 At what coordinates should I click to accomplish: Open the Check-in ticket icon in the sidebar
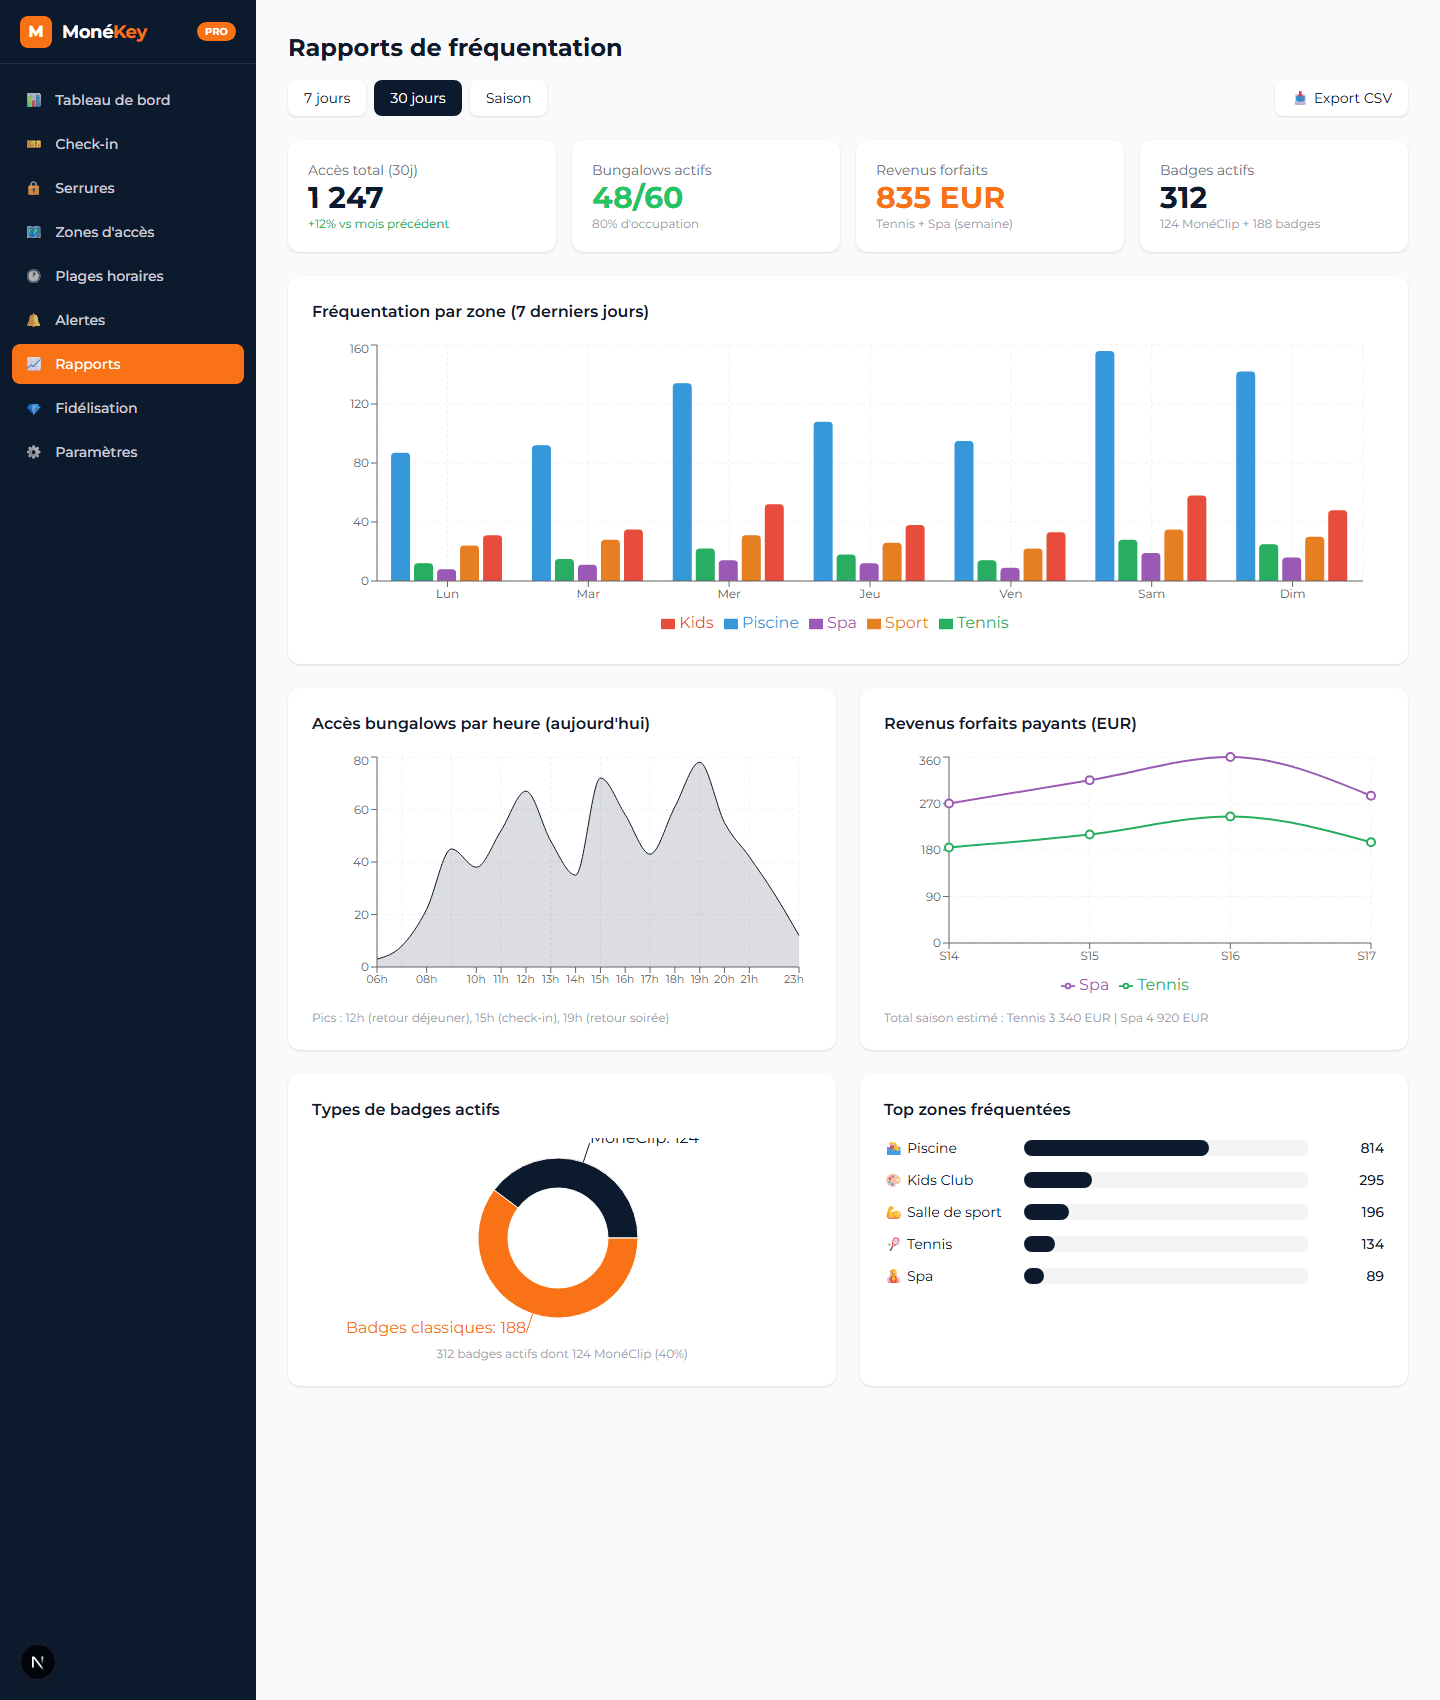tap(34, 144)
